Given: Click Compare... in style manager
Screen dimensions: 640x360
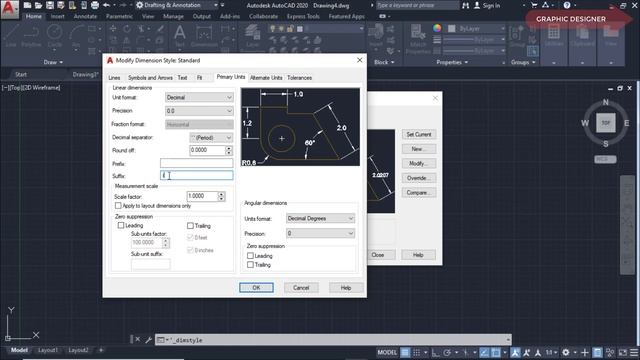Looking at the screenshot, I should (x=419, y=193).
